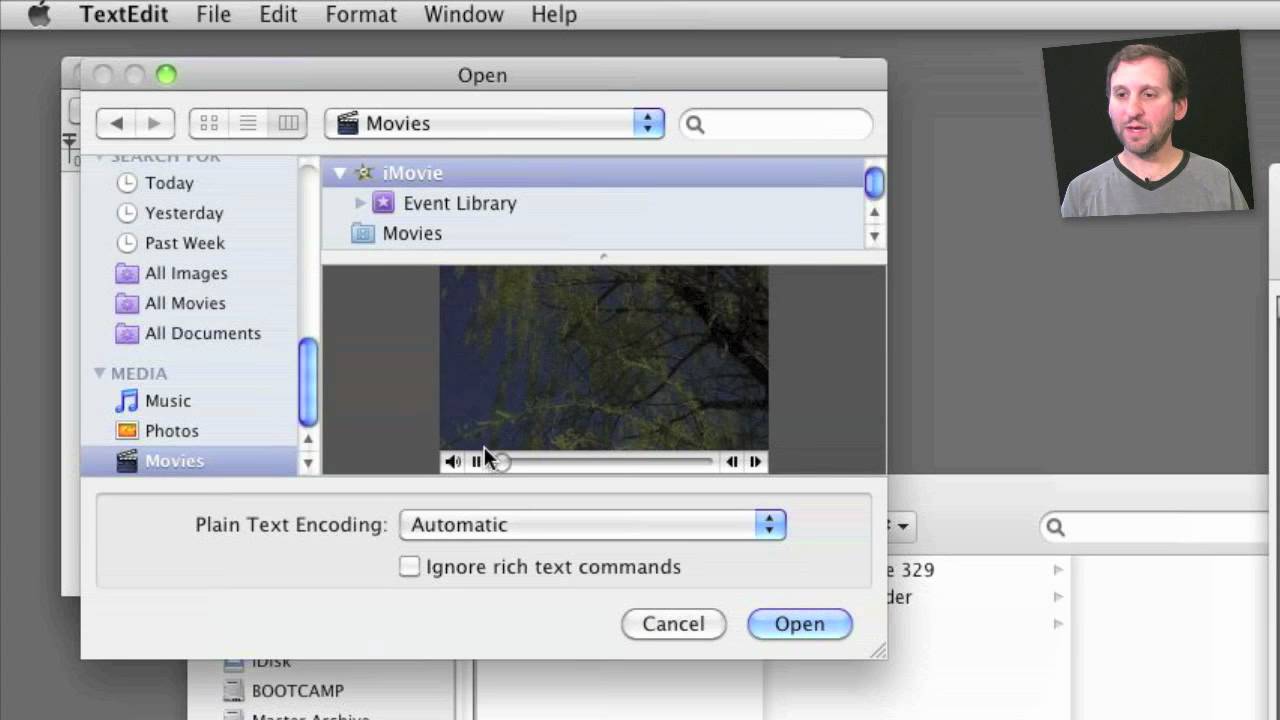Click the Open dialog search field
The image size is (1280, 720).
pyautogui.click(x=776, y=124)
